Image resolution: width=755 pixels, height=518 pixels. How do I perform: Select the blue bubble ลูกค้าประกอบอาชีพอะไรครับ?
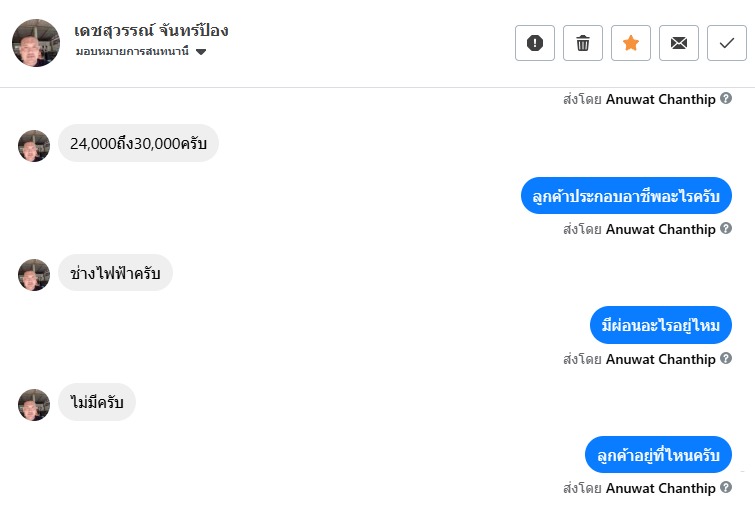coord(627,196)
